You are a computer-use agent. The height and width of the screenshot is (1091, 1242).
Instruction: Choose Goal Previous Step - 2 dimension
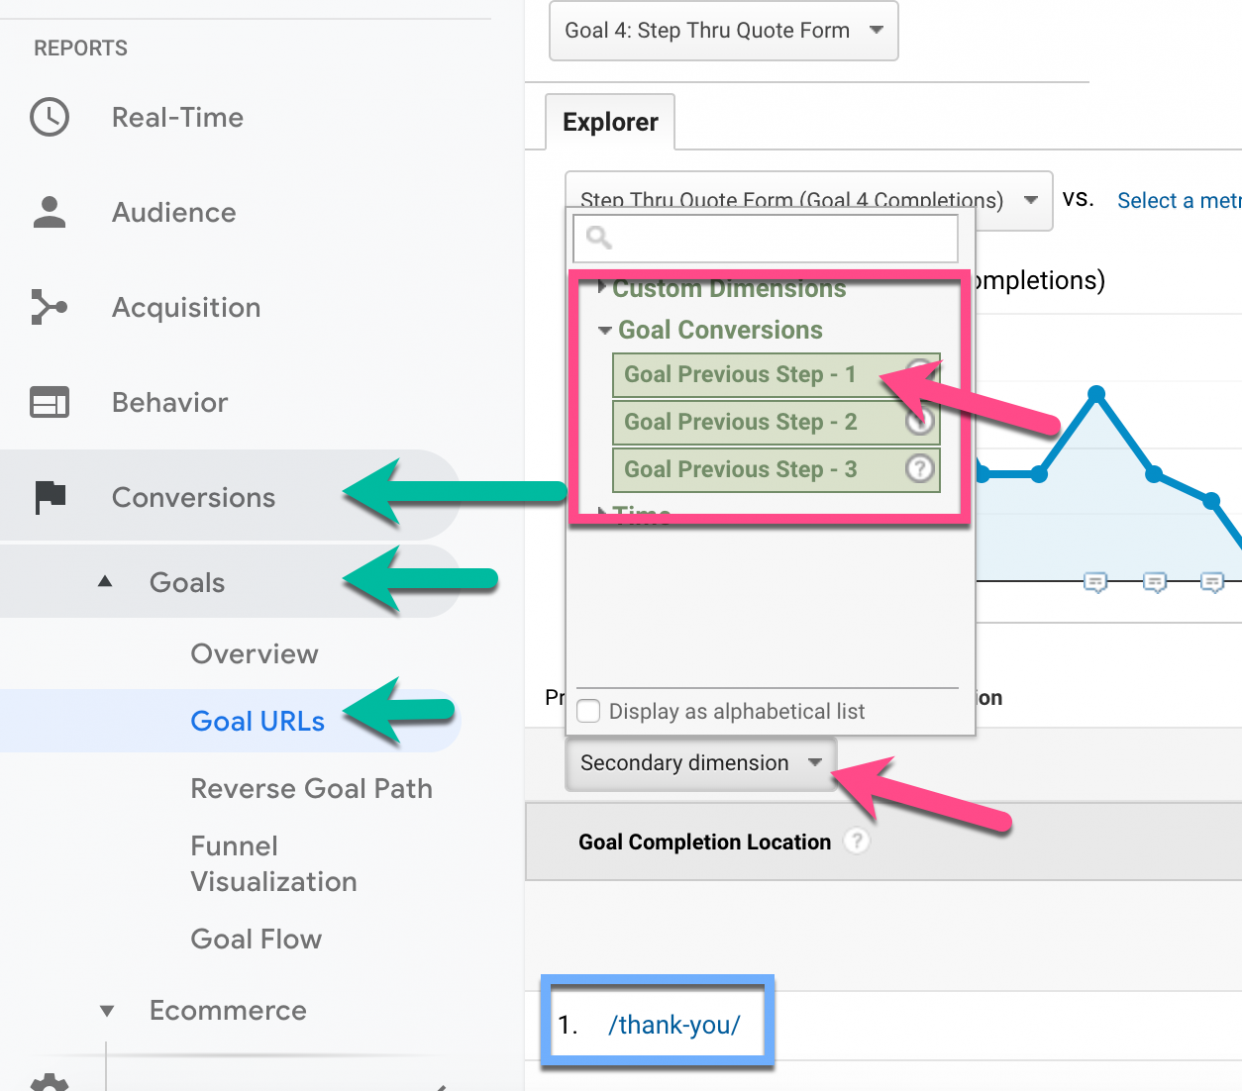[x=776, y=421]
